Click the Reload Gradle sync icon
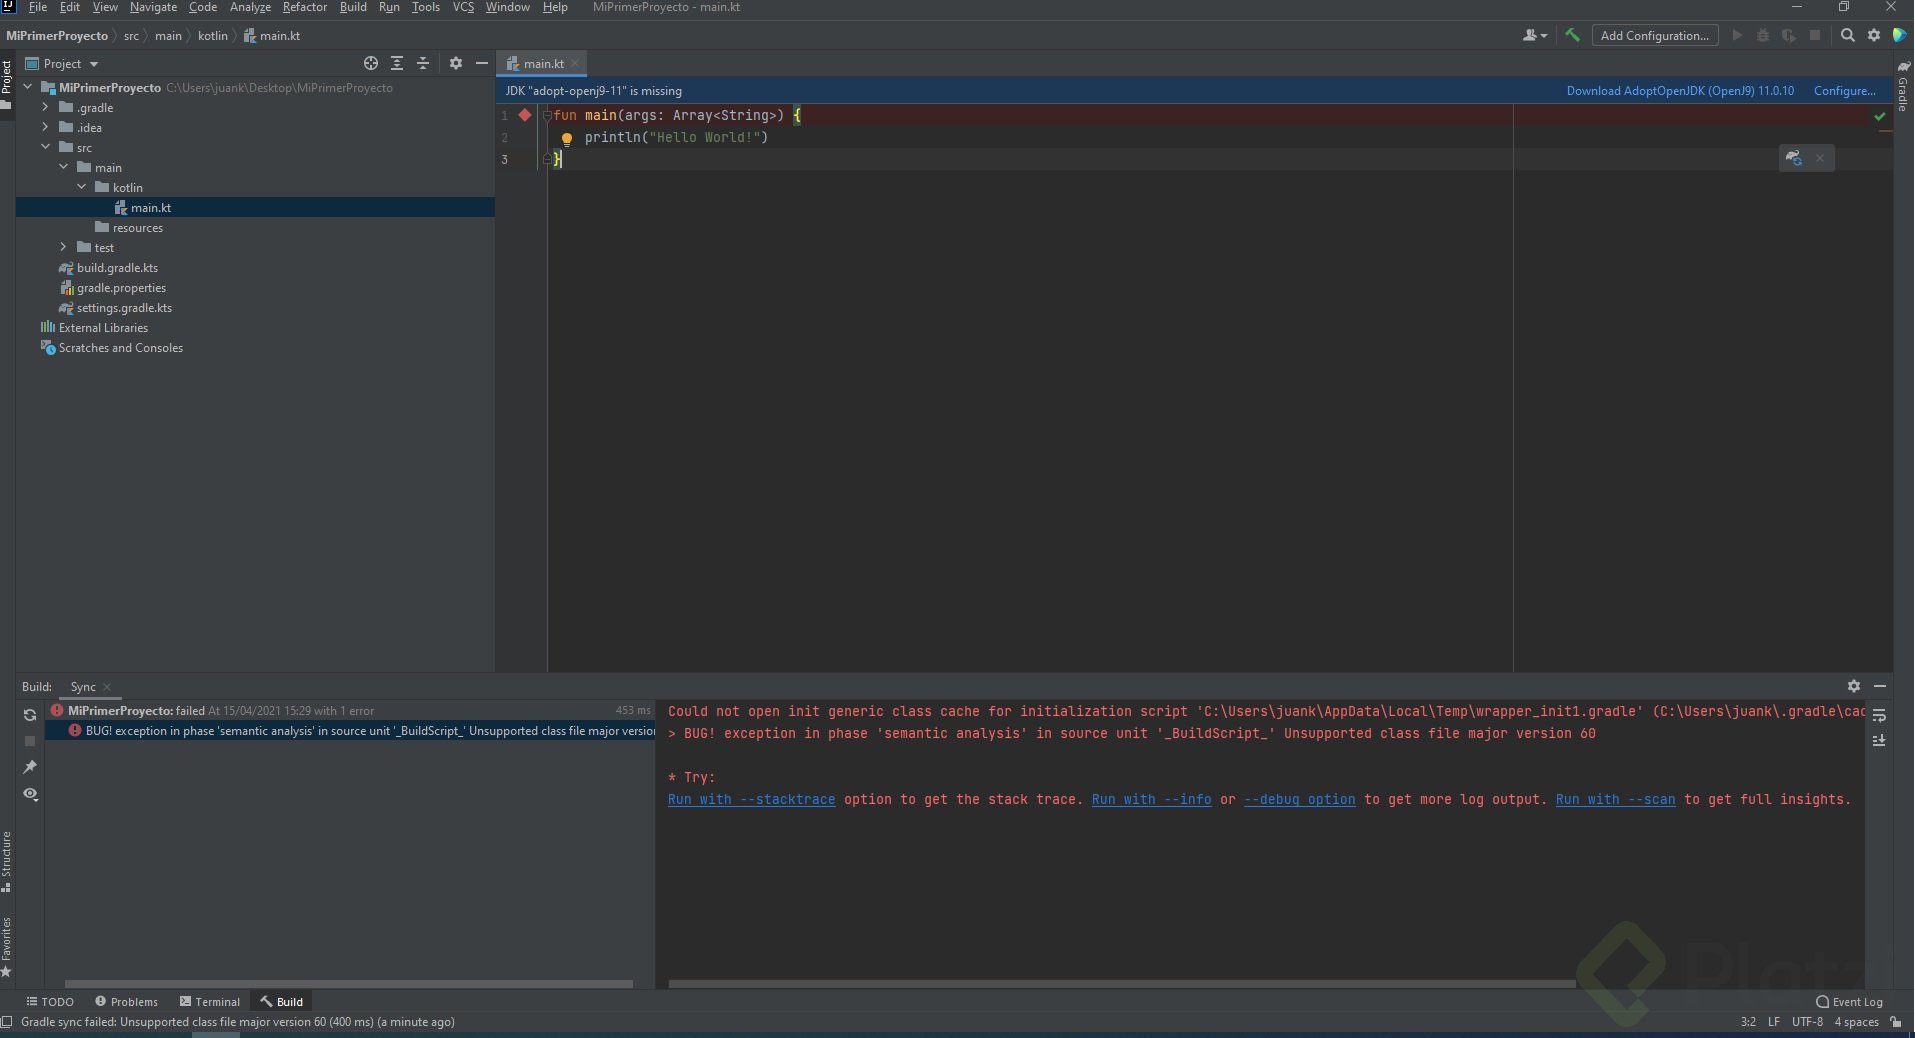 [30, 714]
